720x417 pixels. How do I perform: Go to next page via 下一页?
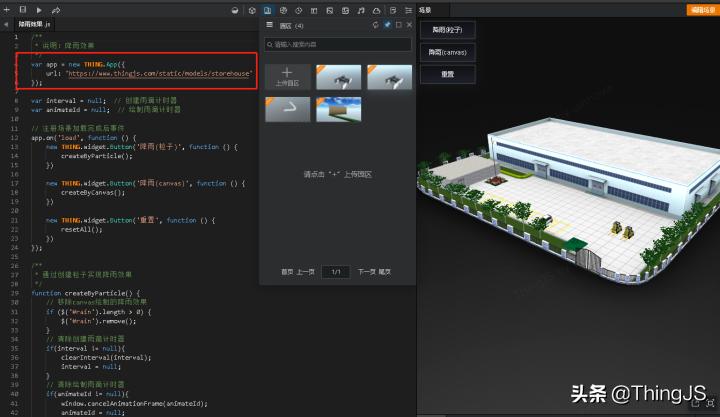366,272
